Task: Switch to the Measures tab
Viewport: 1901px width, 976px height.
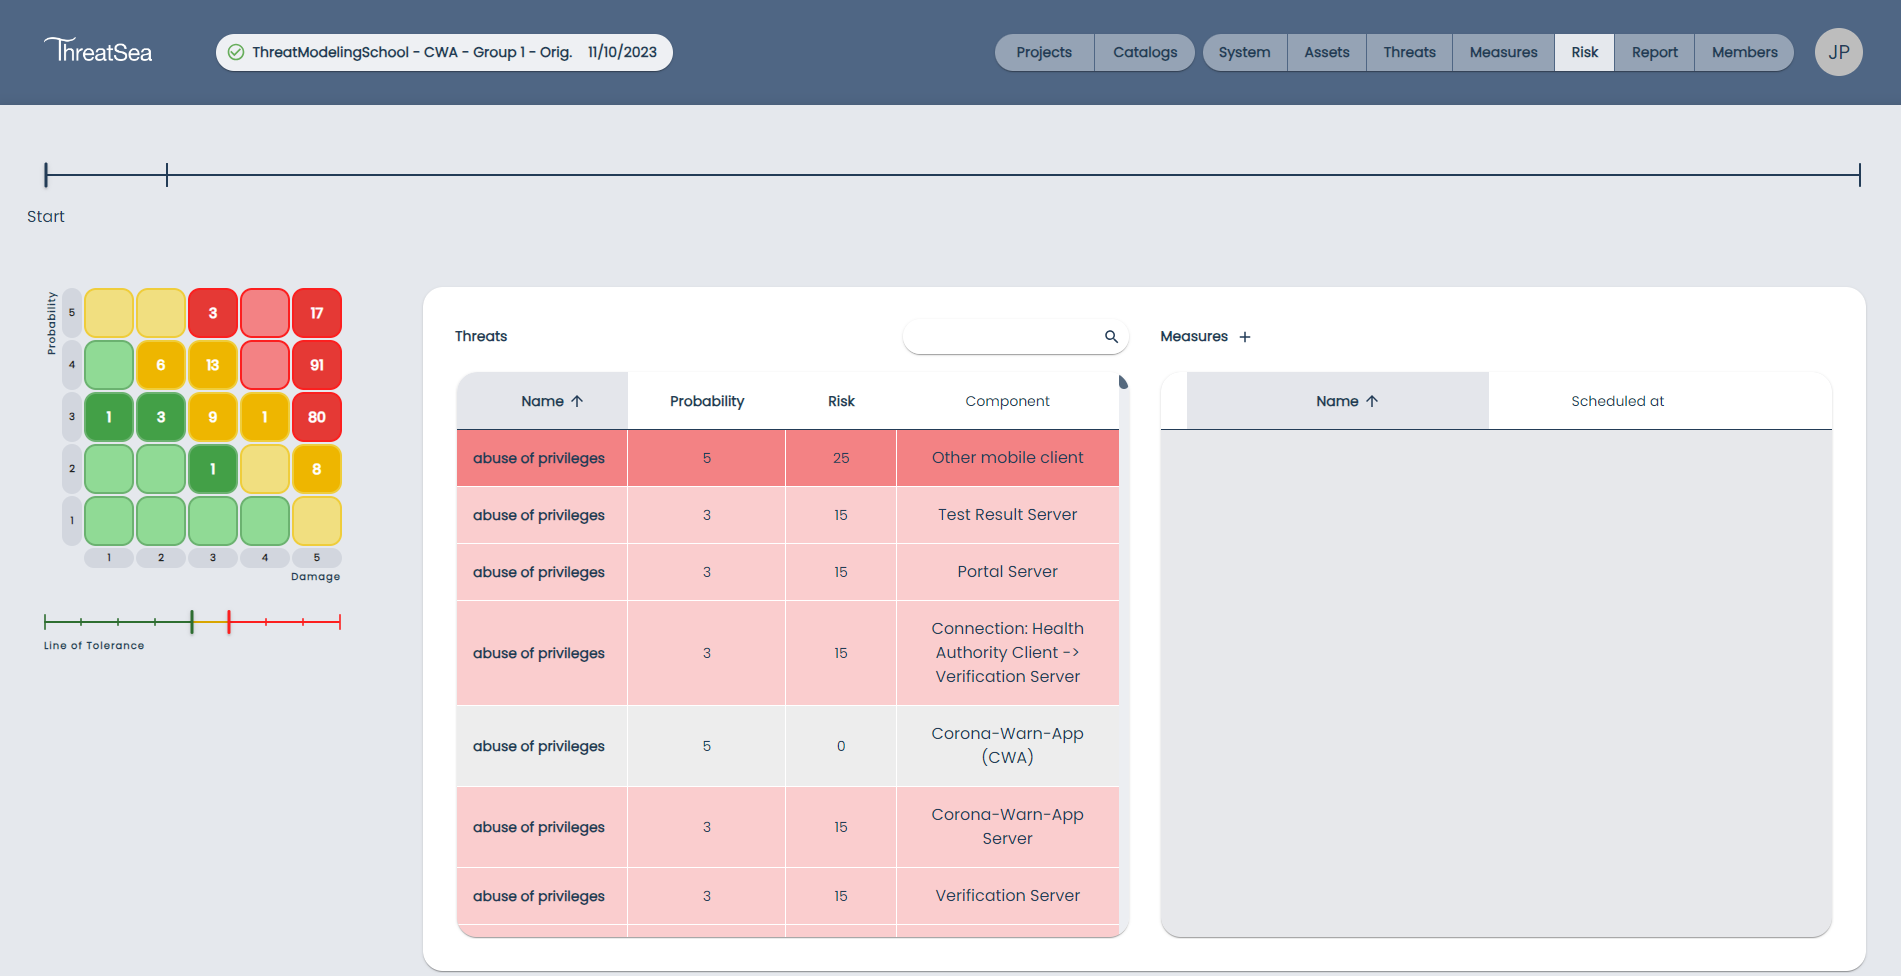Action: point(1502,52)
